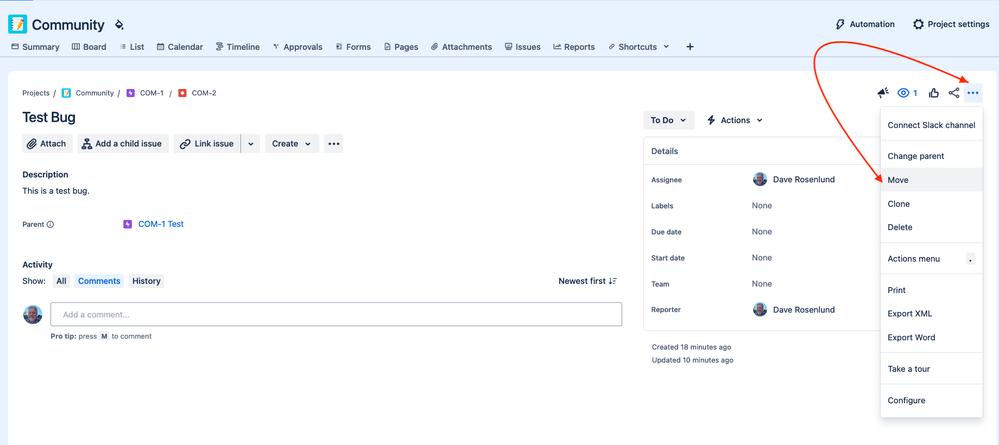Click Add a child issue button
Image resolution: width=999 pixels, height=445 pixels.
[124, 143]
